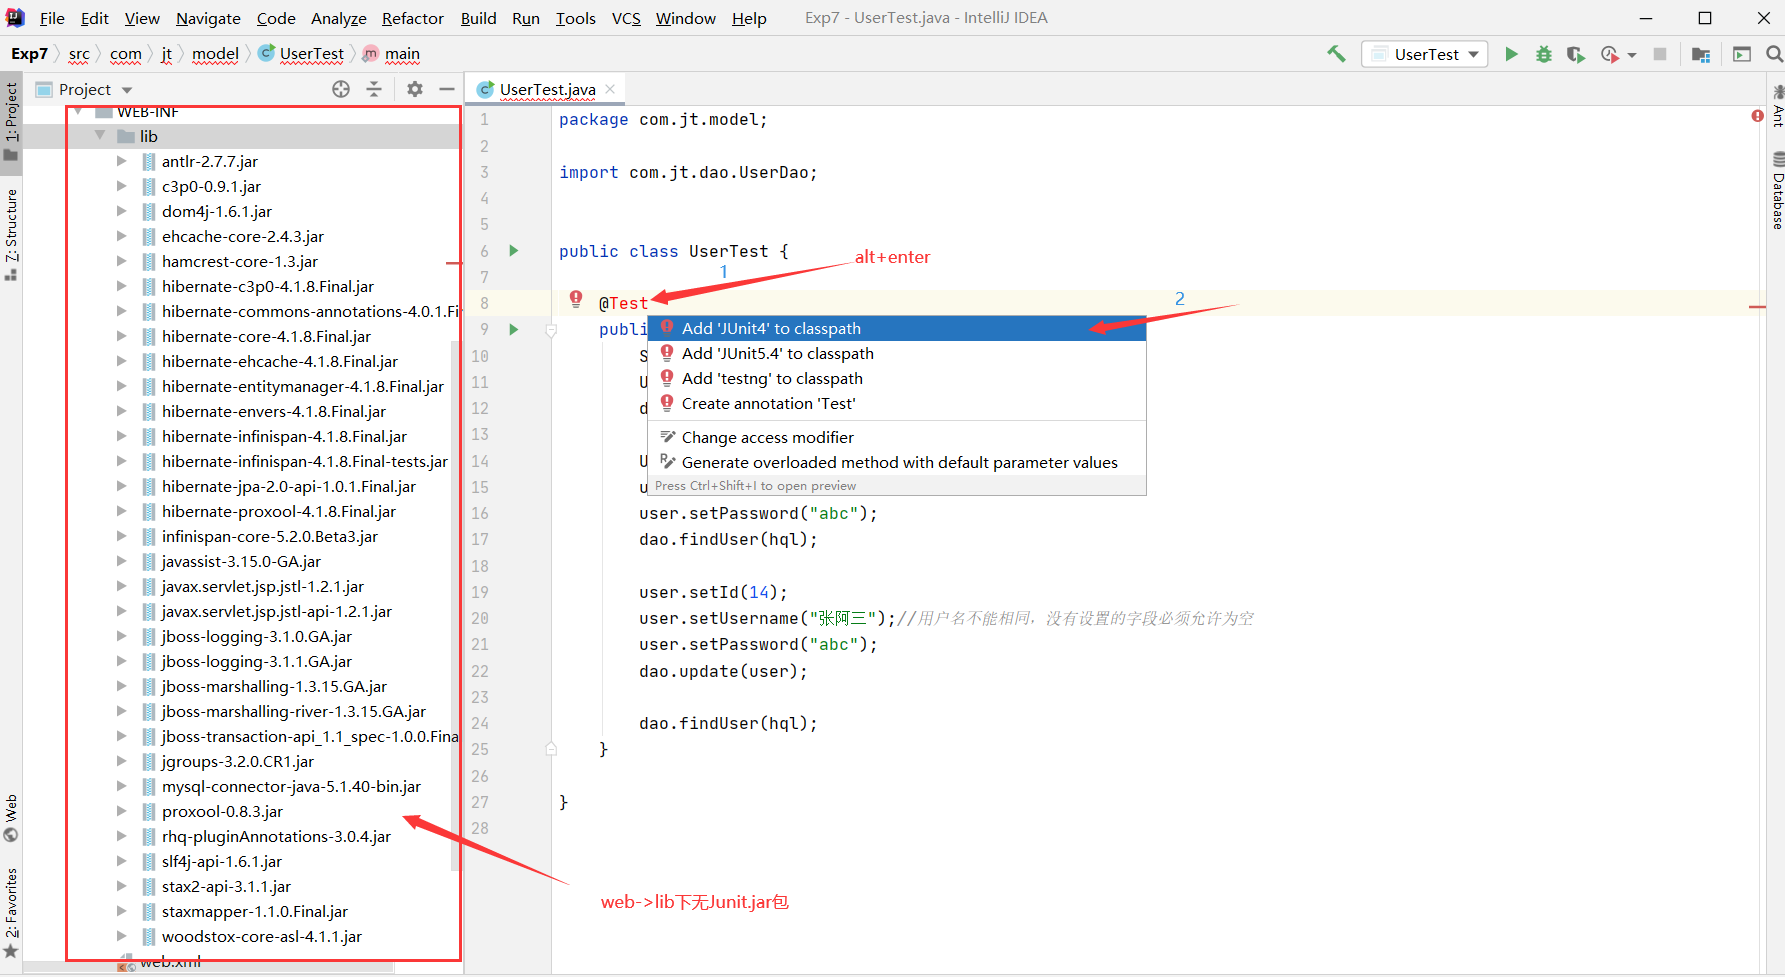
Task: Select ehcache-core-2.4.3.jar in the tree
Action: click(243, 236)
